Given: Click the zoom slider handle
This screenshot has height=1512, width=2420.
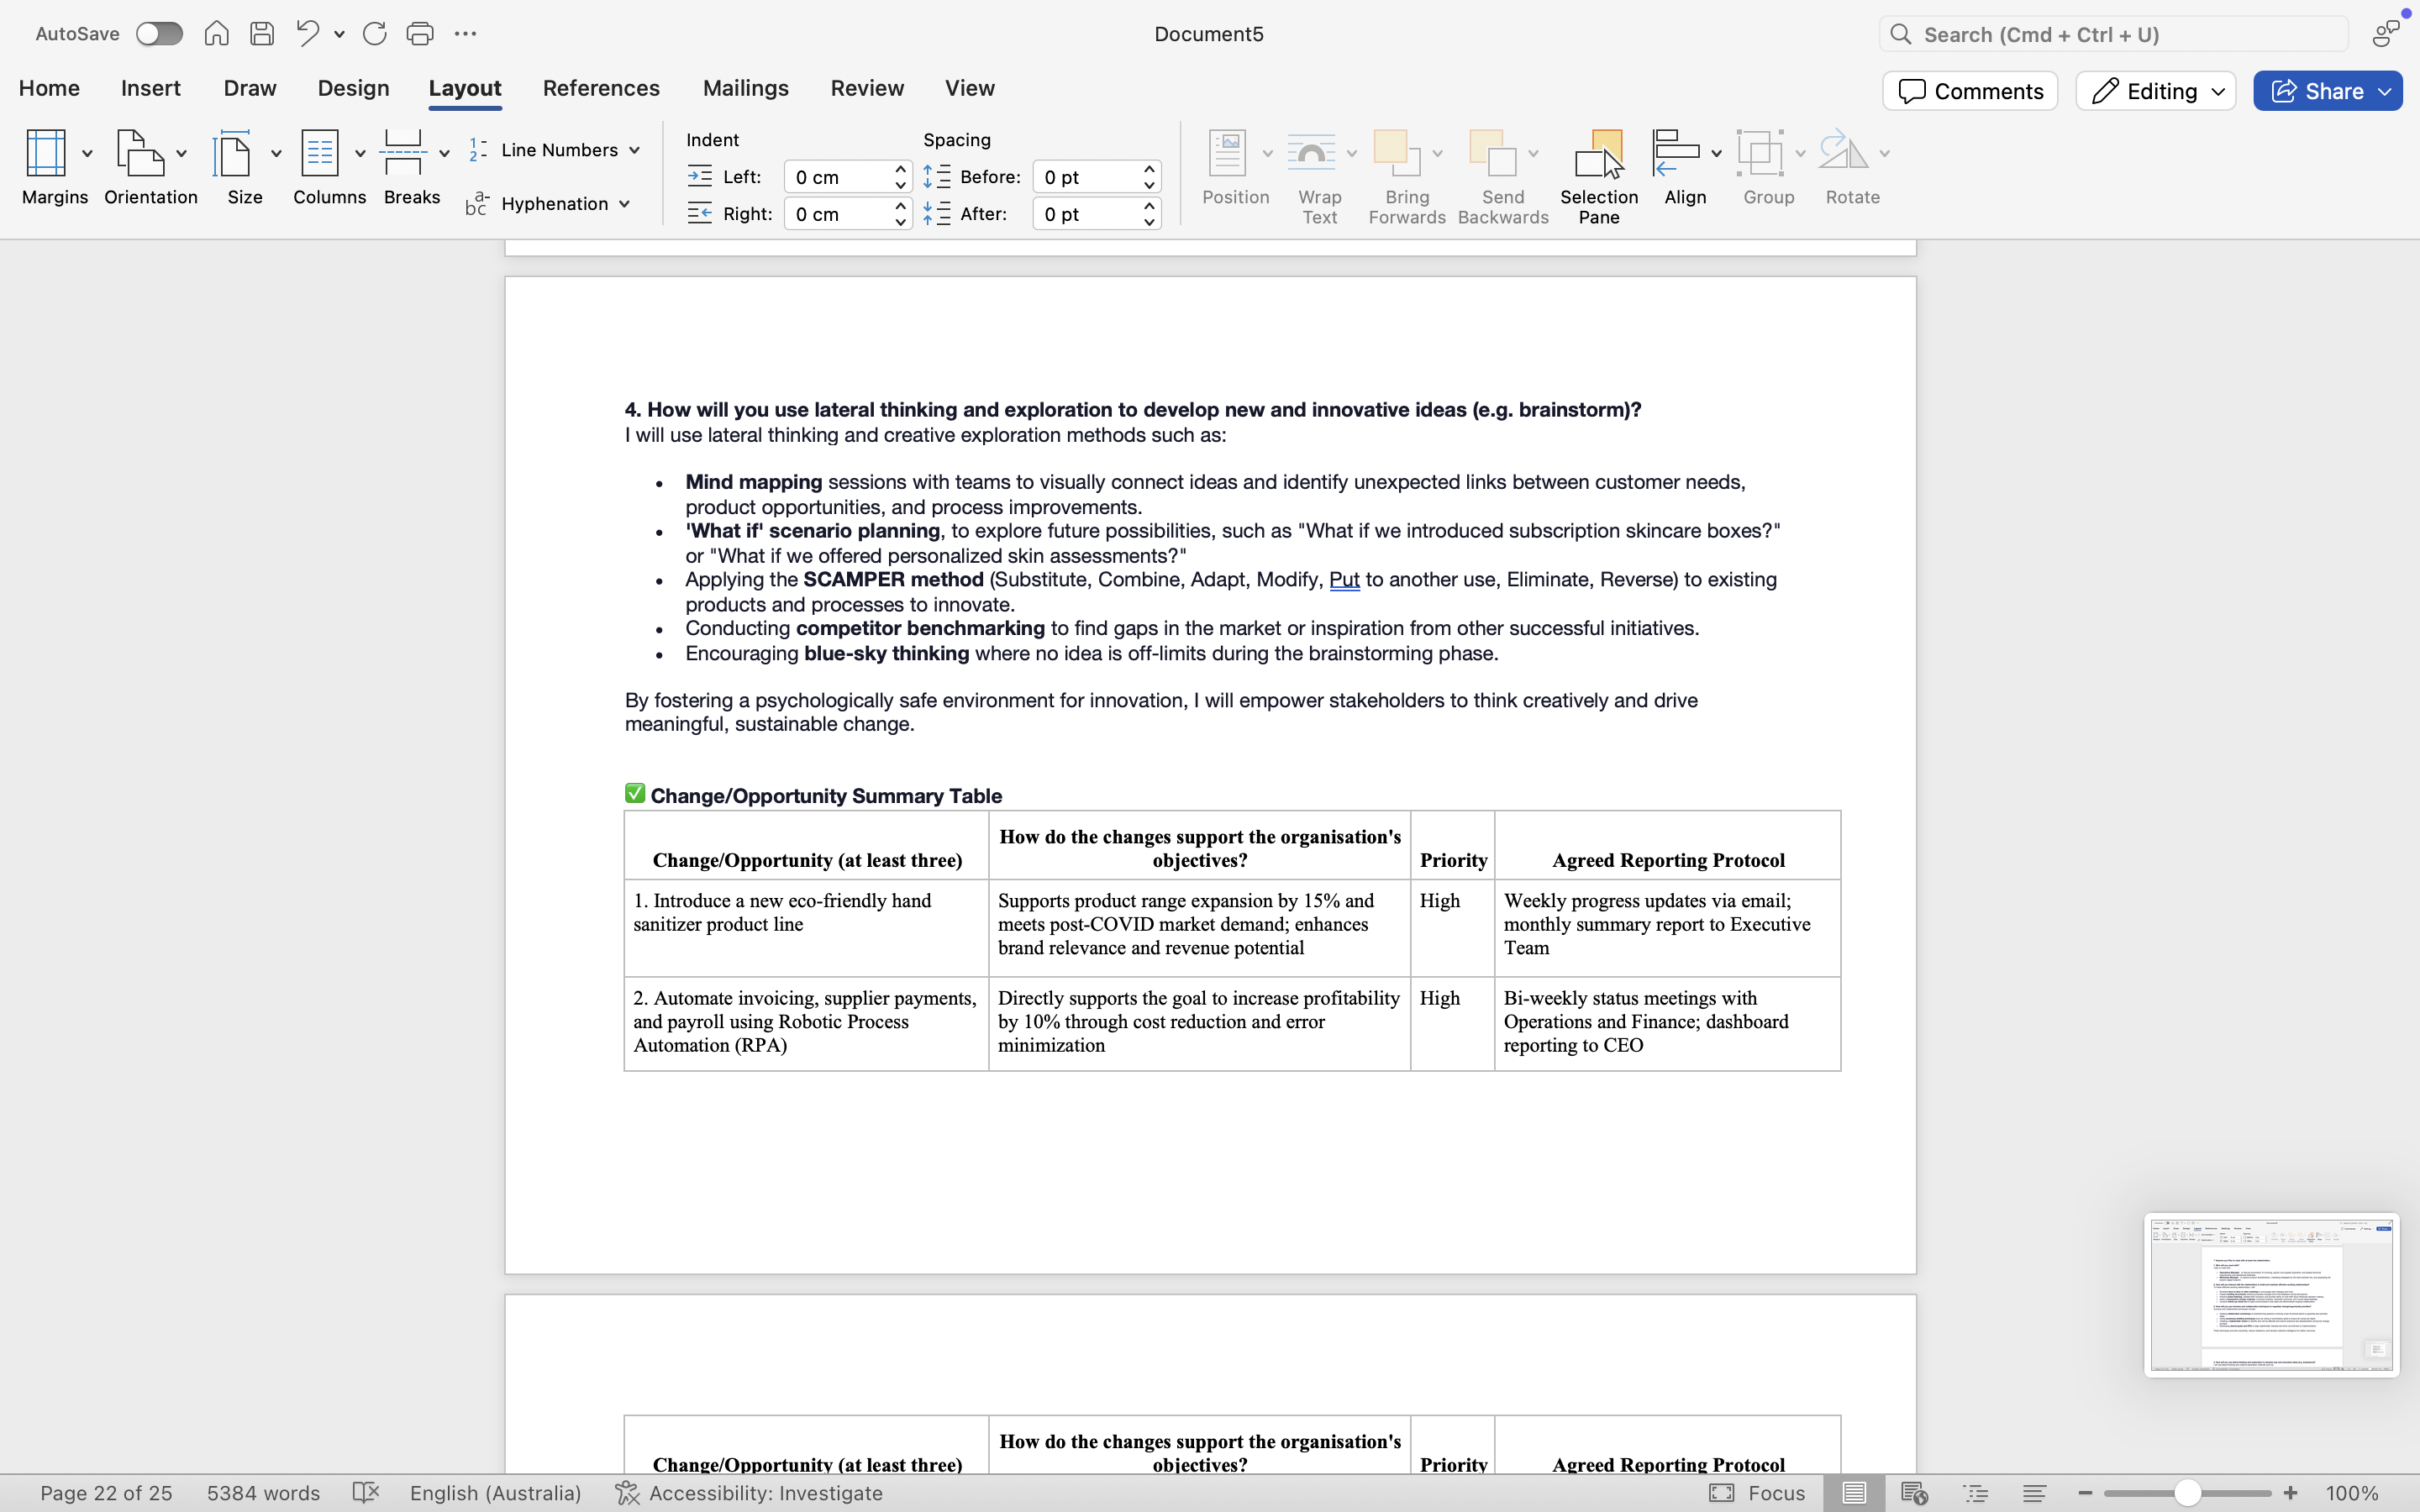Looking at the screenshot, I should coord(2187,1493).
